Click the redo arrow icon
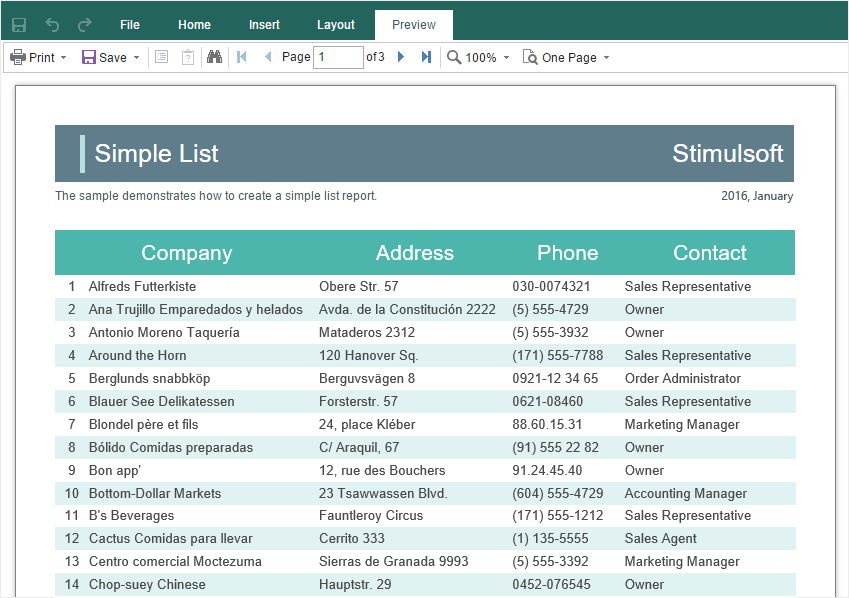Image resolution: width=849 pixels, height=598 pixels. 84,25
